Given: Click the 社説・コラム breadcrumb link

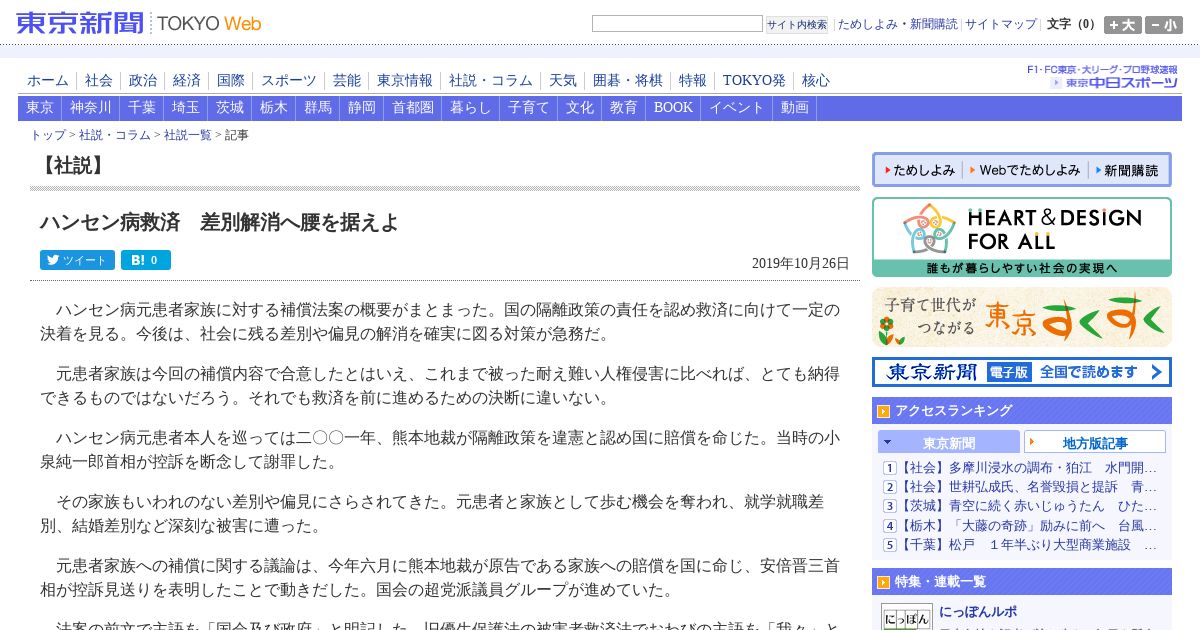Looking at the screenshot, I should (115, 135).
